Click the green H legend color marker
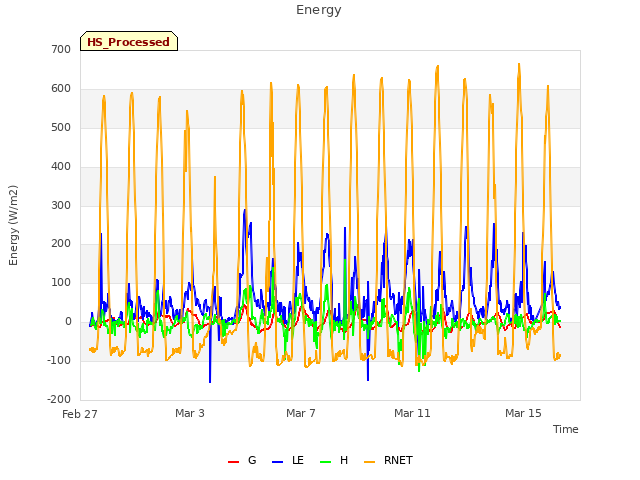640x480 pixels. 325,462
